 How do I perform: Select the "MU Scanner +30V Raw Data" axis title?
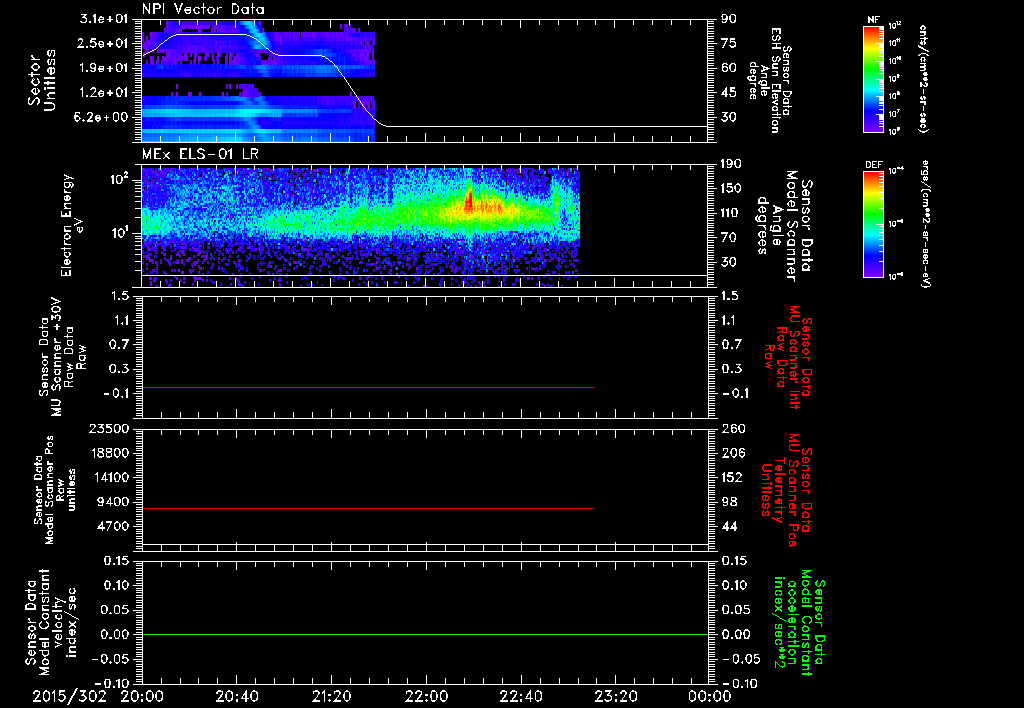[61, 356]
